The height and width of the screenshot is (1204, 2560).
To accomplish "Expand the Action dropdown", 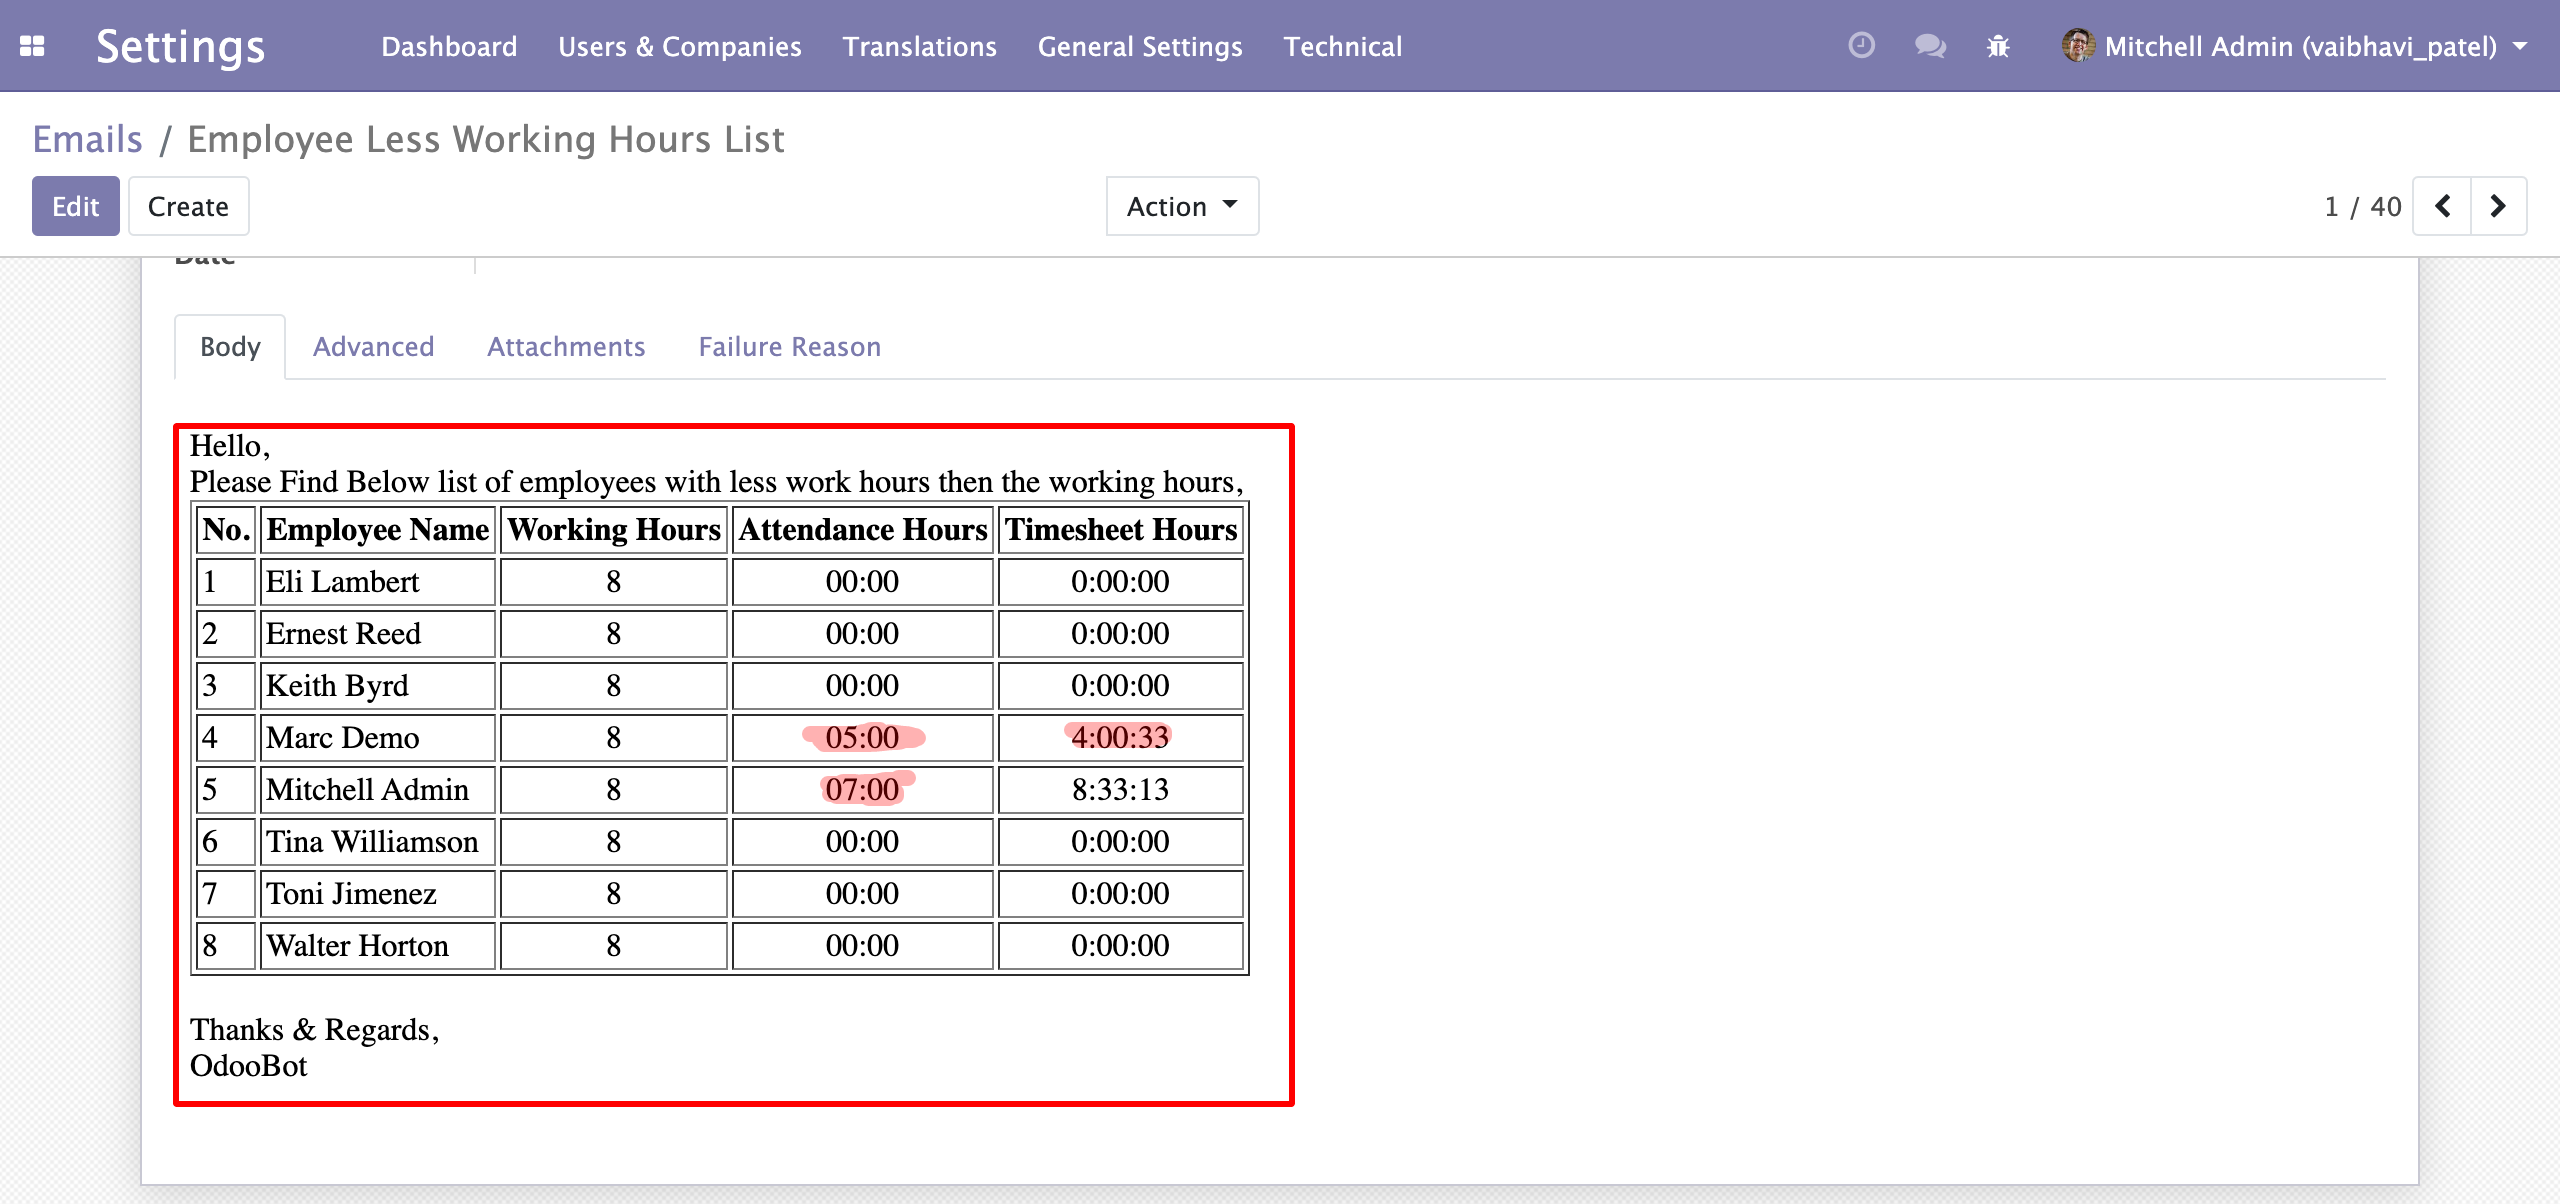I will click(1182, 206).
